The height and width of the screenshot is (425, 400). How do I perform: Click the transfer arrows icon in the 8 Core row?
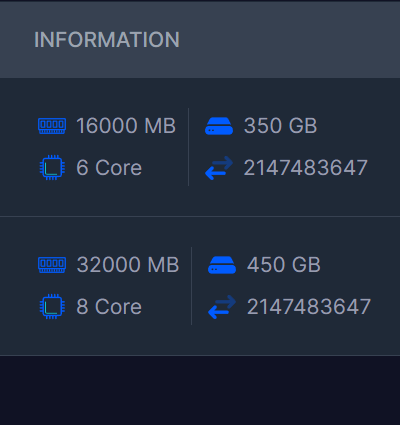point(222,307)
